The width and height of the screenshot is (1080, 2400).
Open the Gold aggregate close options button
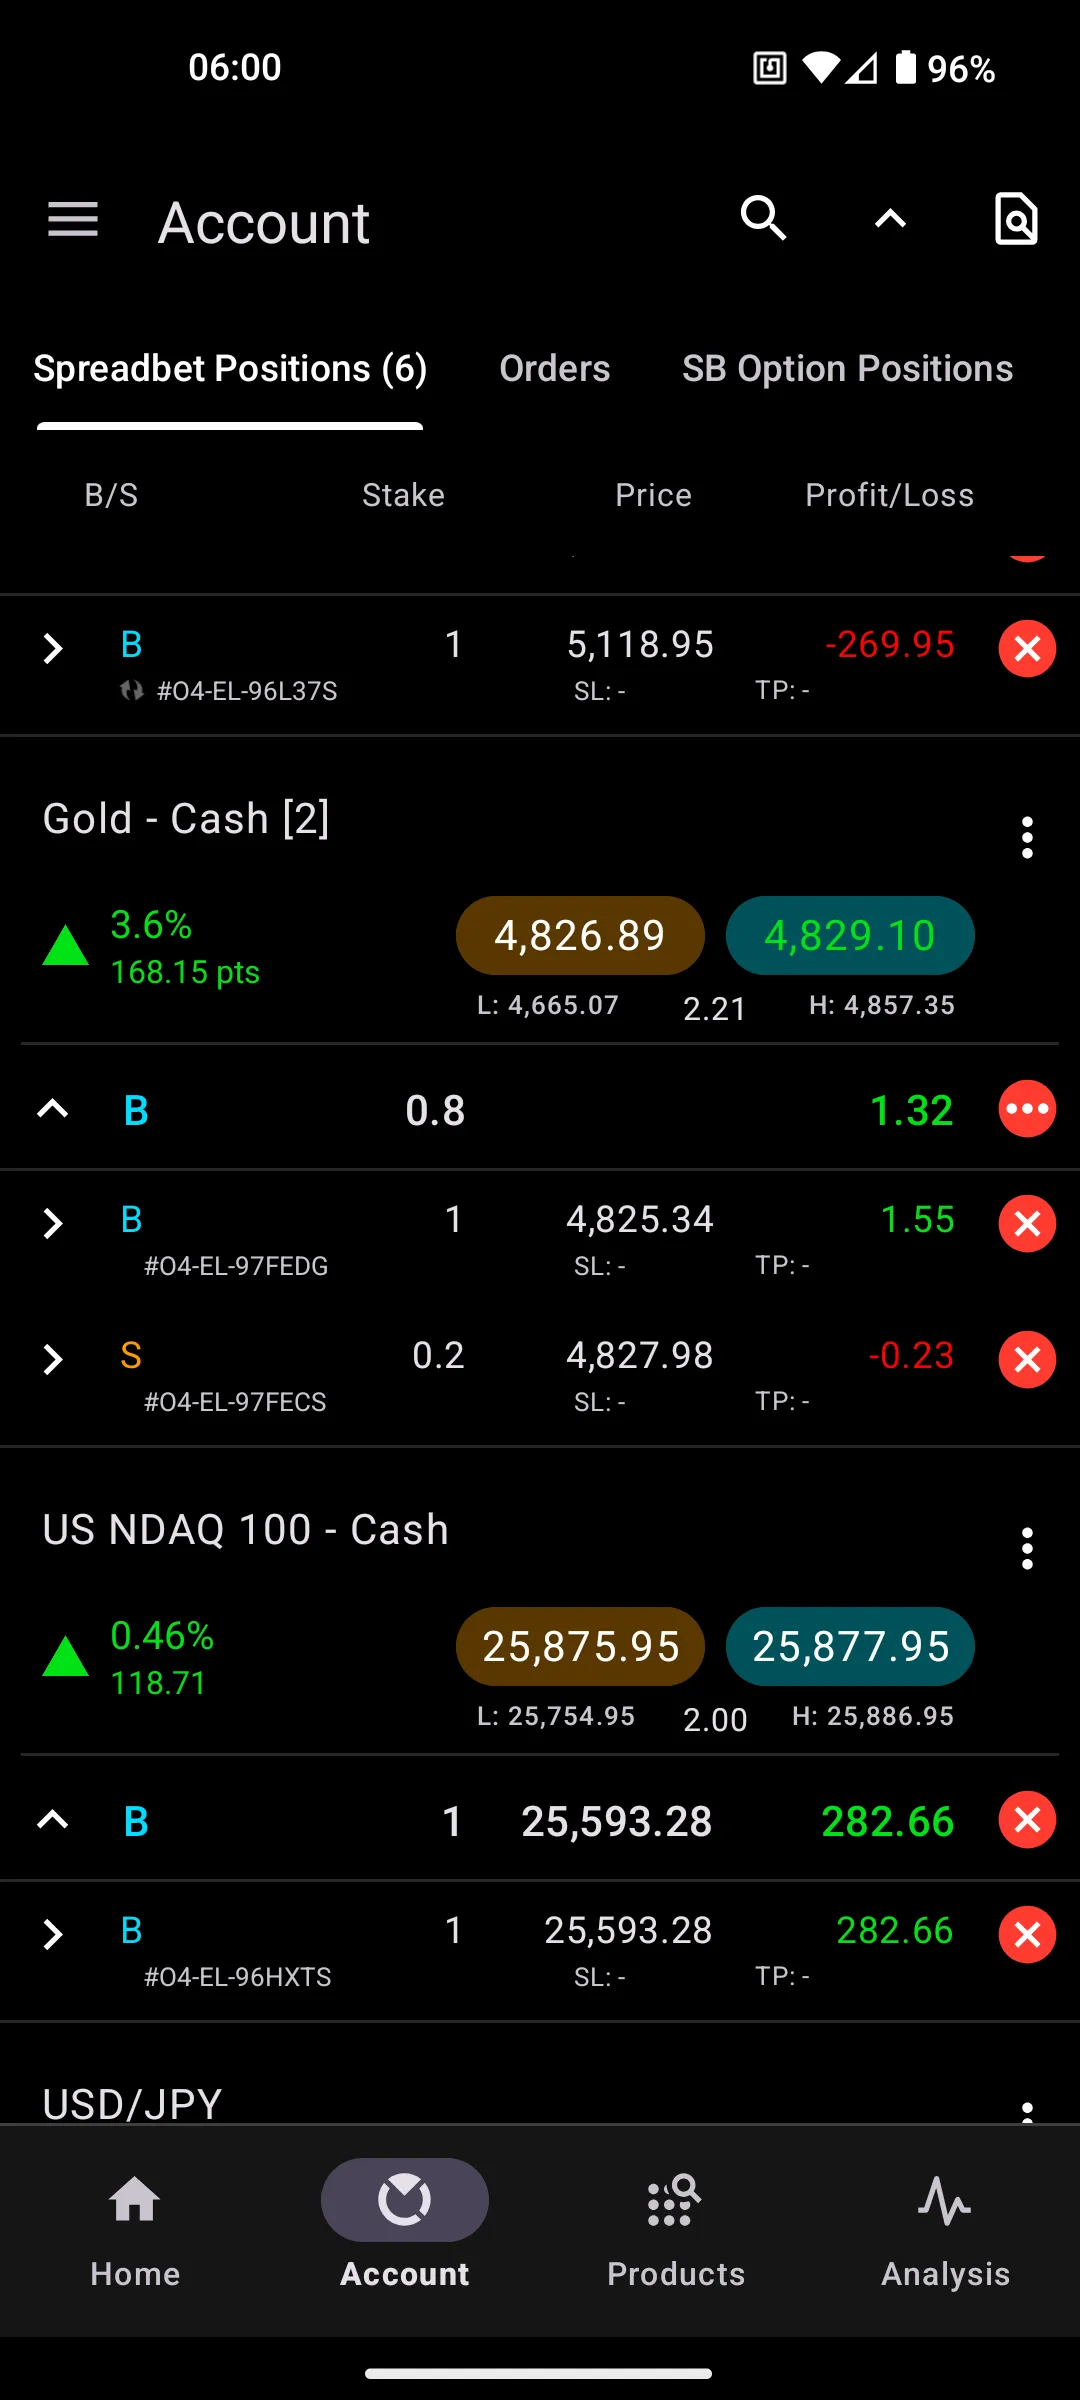[1027, 1109]
